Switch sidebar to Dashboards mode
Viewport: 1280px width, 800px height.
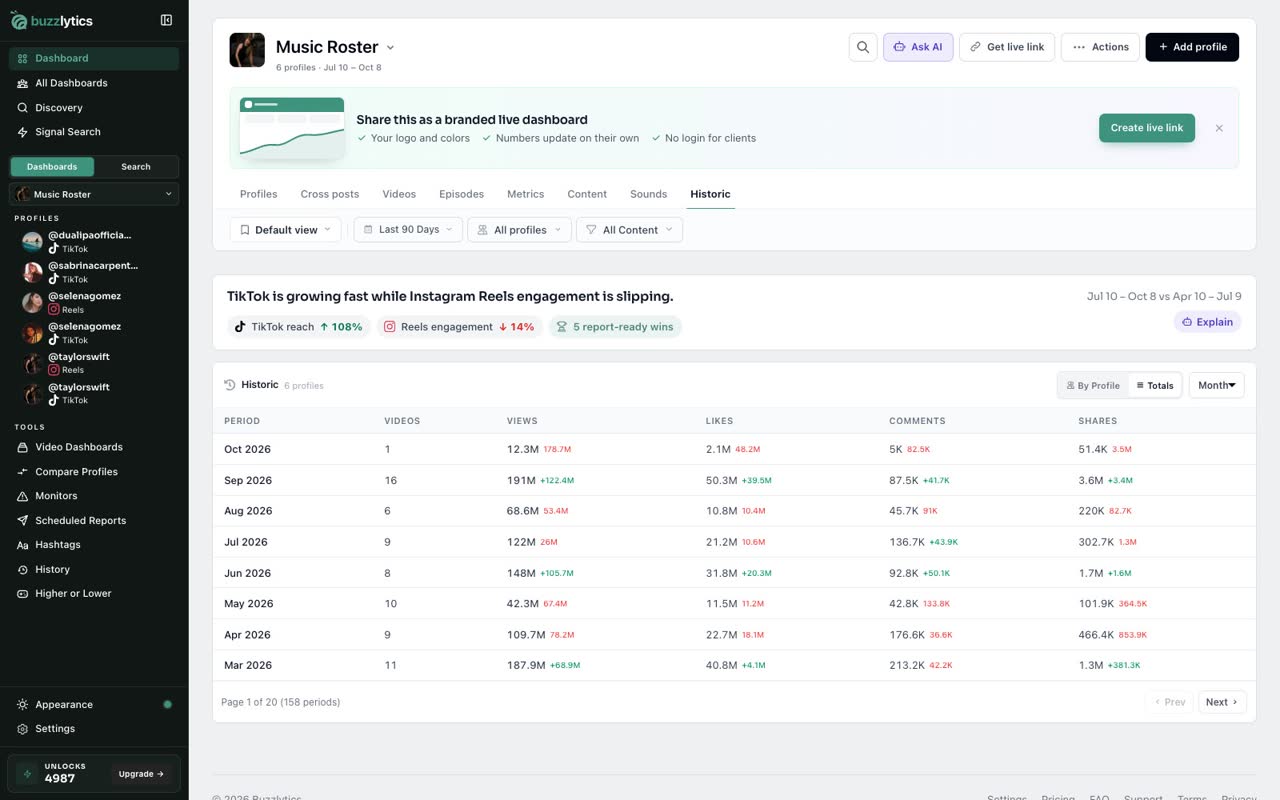tap(52, 167)
